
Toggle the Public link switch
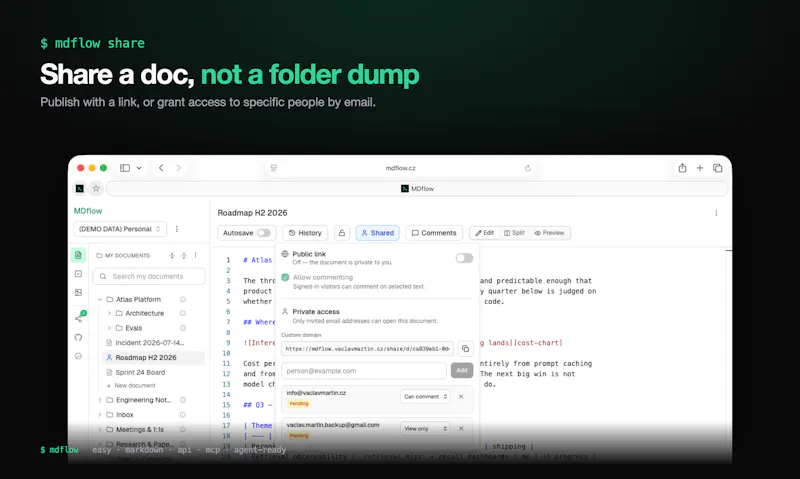click(x=464, y=258)
